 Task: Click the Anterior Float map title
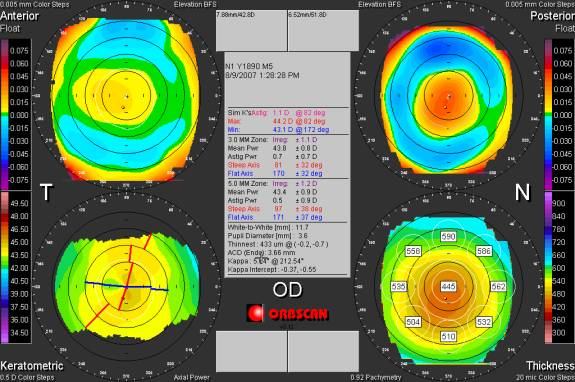19,21
